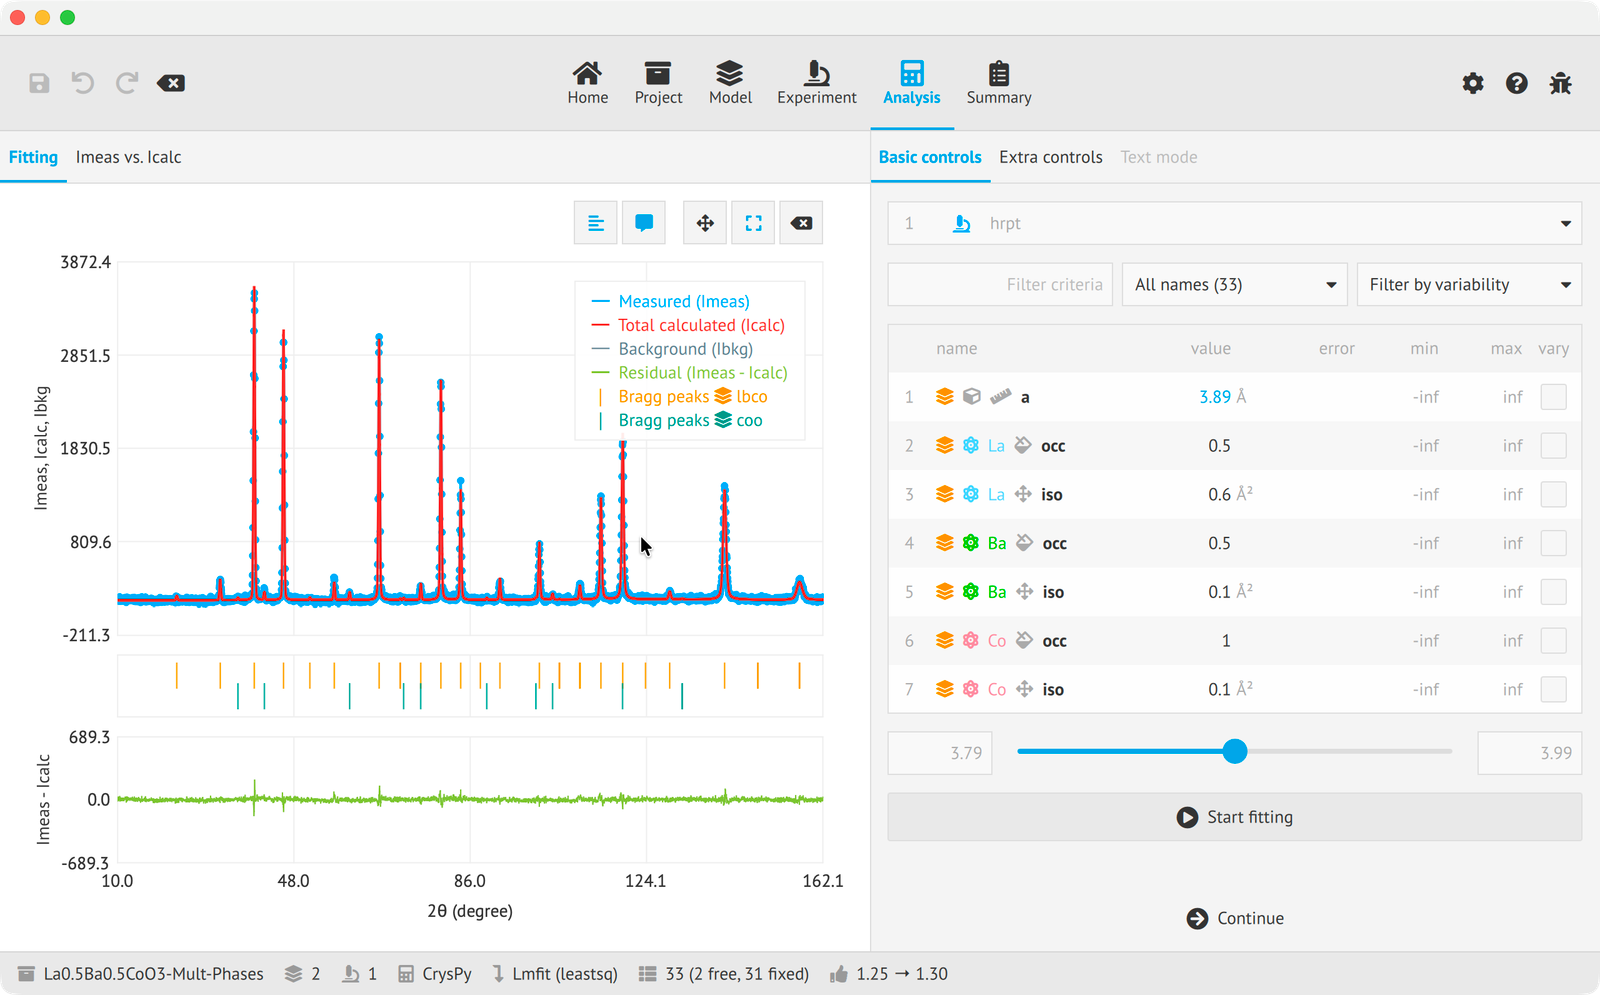
Task: Click the Filter criteria input field
Action: [1000, 285]
